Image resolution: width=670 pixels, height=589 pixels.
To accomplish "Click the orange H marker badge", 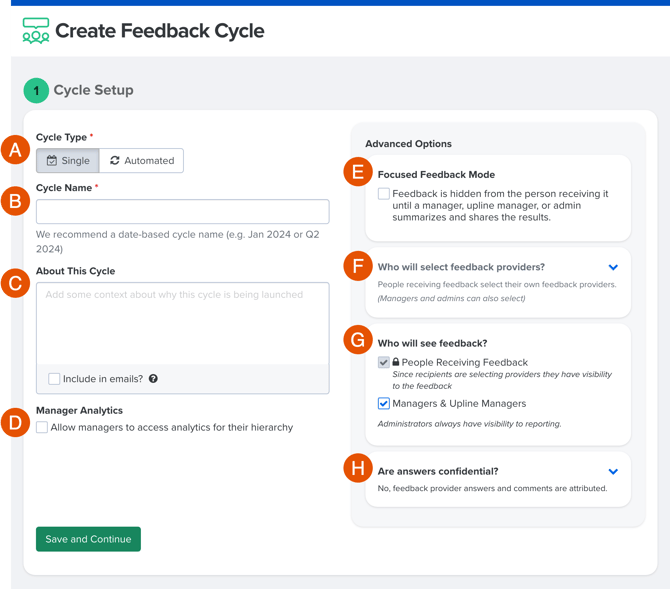I will 358,468.
